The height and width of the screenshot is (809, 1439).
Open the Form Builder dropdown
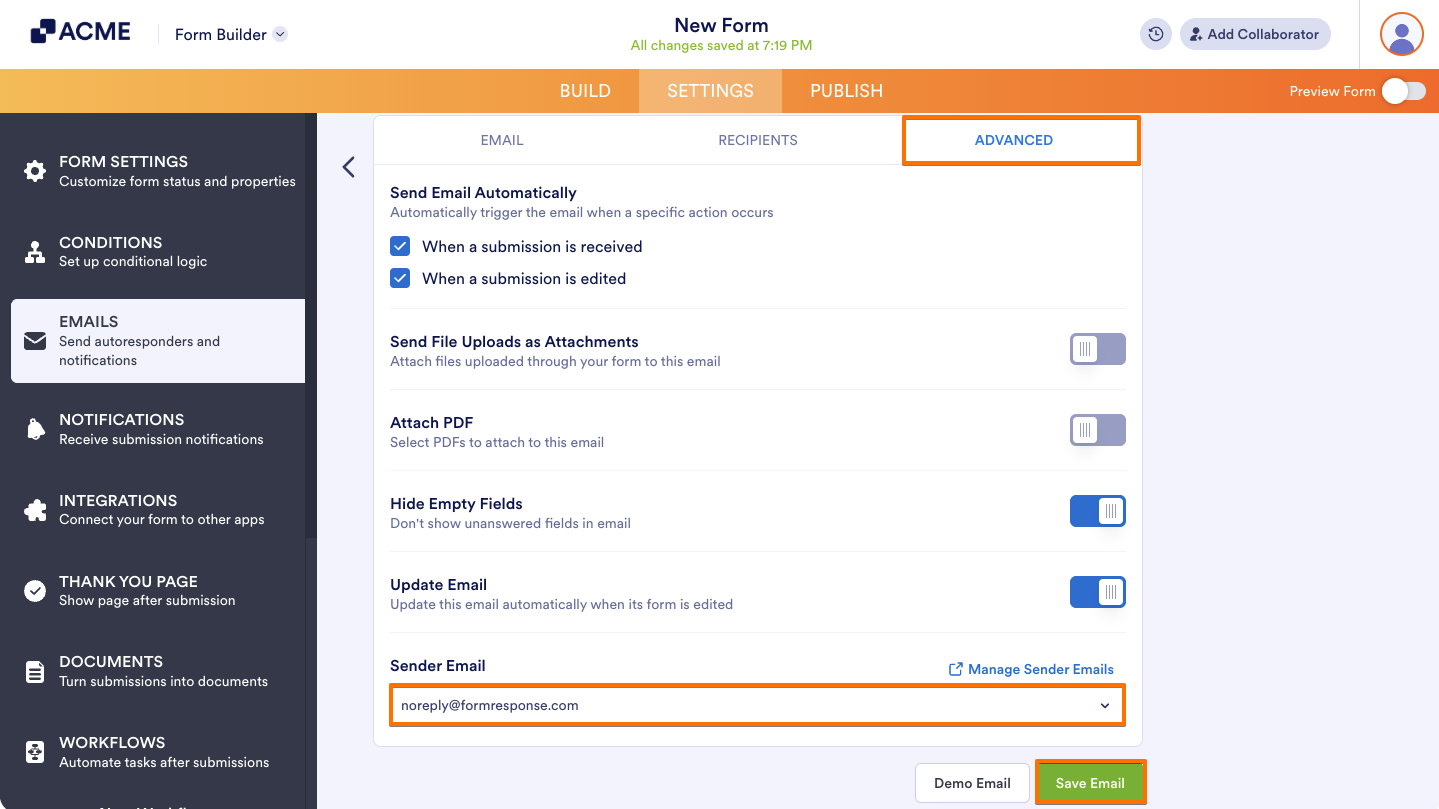[231, 34]
